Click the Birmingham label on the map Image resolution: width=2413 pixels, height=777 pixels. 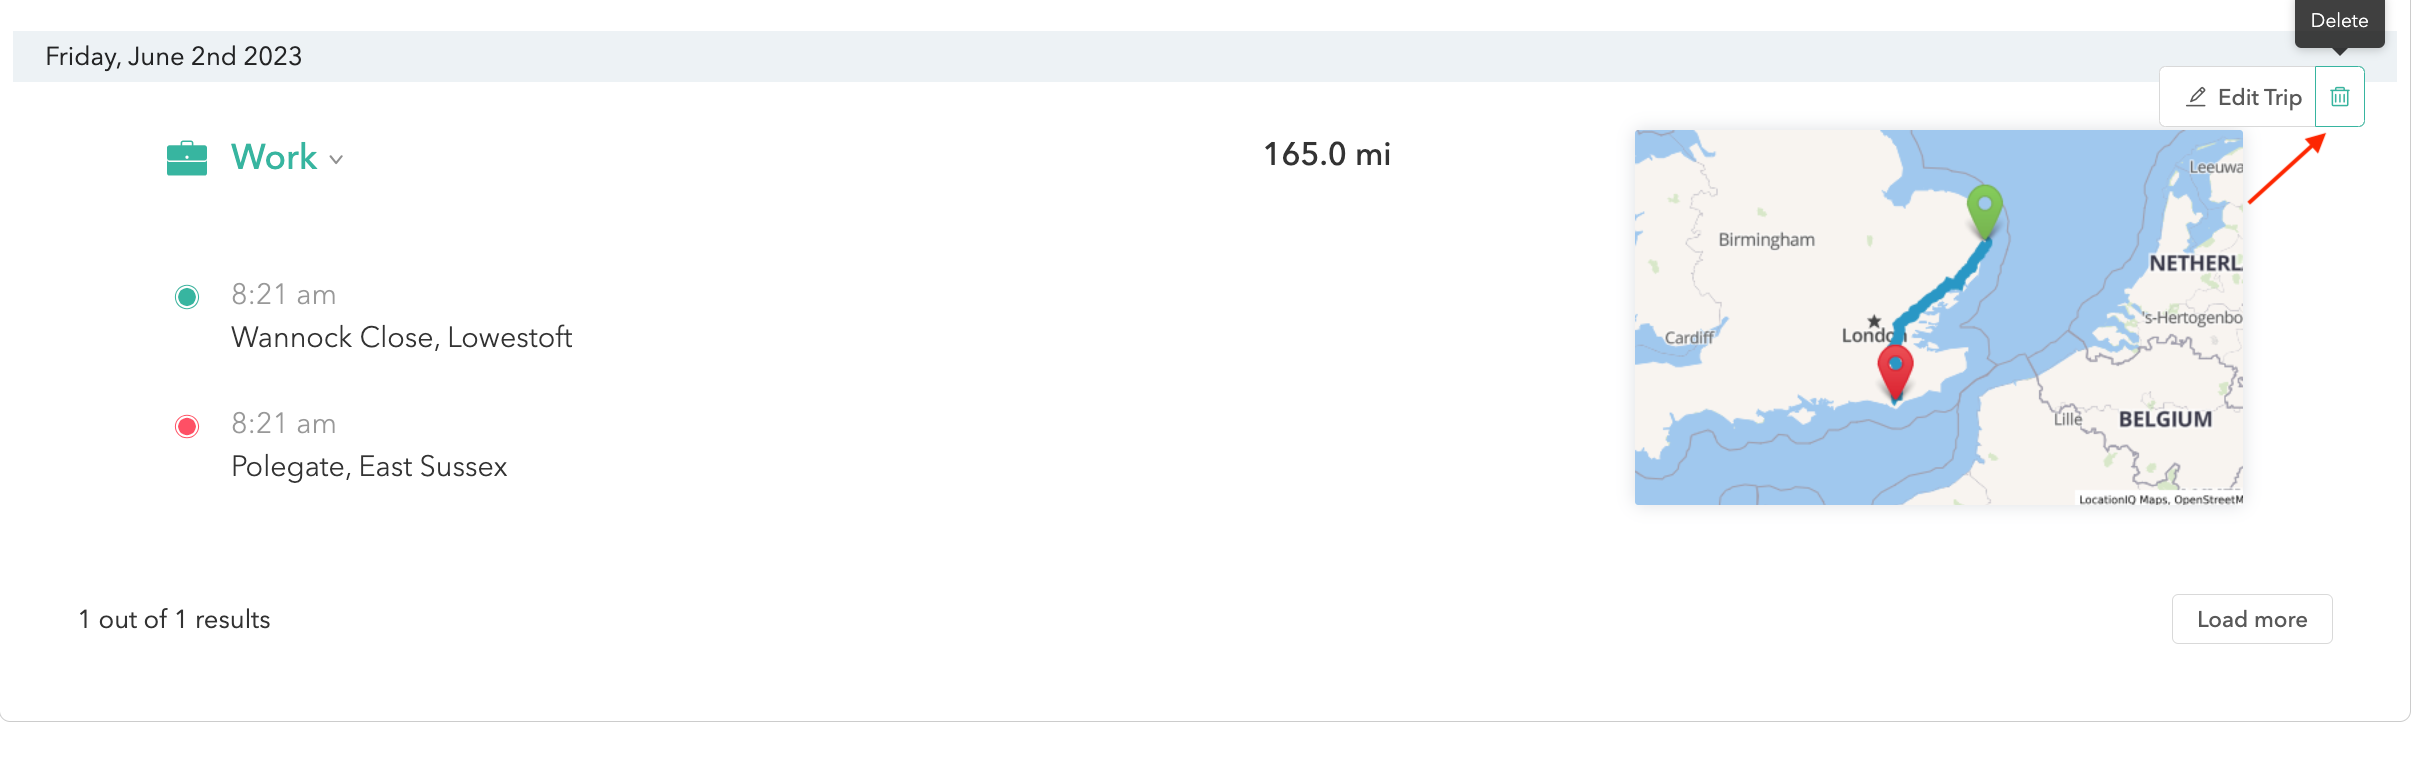click(1766, 240)
